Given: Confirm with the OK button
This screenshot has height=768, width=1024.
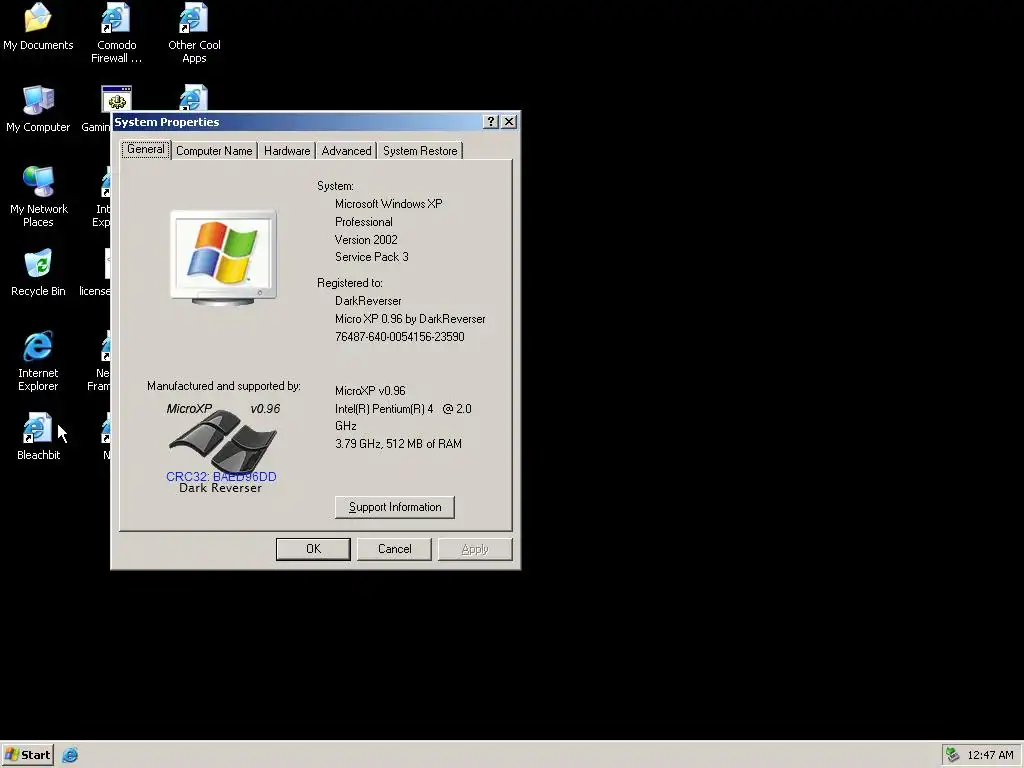Looking at the screenshot, I should pyautogui.click(x=313, y=549).
